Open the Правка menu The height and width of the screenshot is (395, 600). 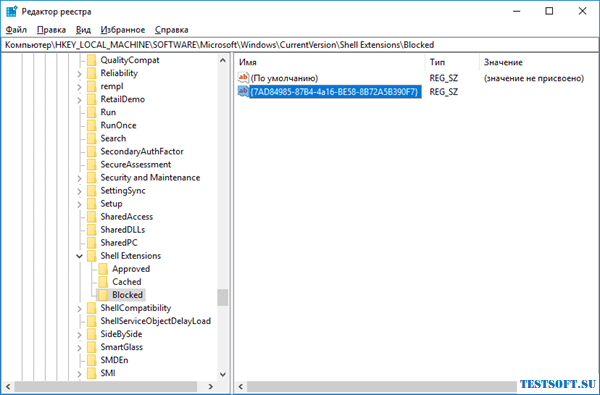click(51, 30)
